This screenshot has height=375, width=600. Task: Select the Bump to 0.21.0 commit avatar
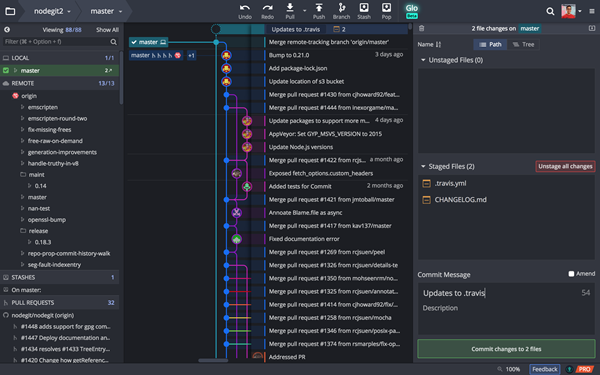[226, 55]
